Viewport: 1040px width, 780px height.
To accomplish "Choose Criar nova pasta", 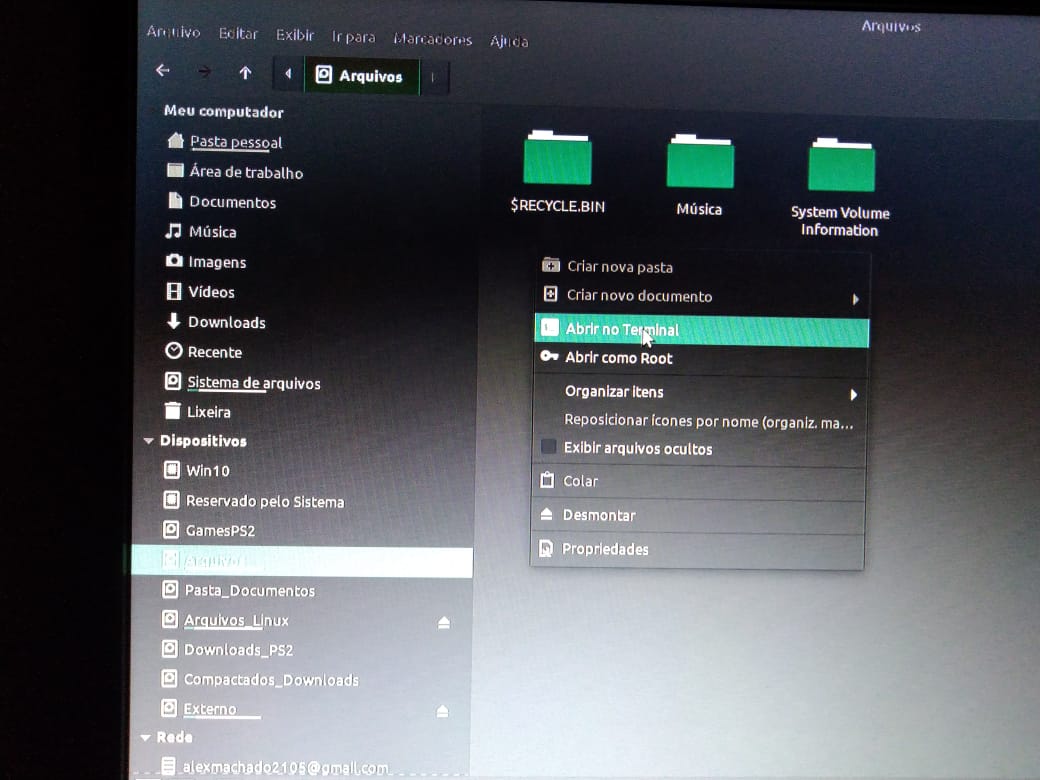I will (x=702, y=267).
